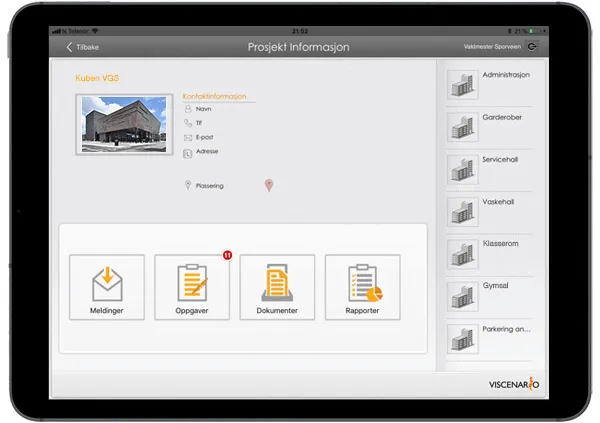
Task: Open the Oppgaver clipboard tile
Action: pos(192,287)
